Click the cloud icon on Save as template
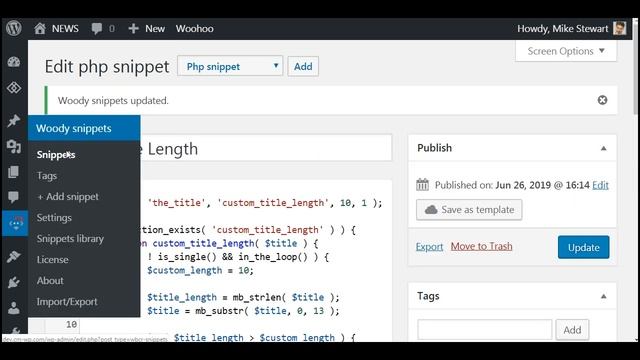 [x=431, y=210]
